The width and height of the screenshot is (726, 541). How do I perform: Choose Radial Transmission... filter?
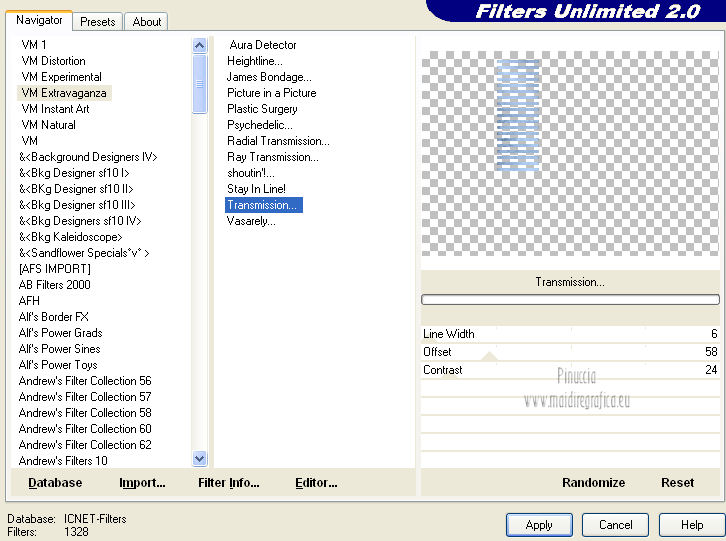[278, 141]
